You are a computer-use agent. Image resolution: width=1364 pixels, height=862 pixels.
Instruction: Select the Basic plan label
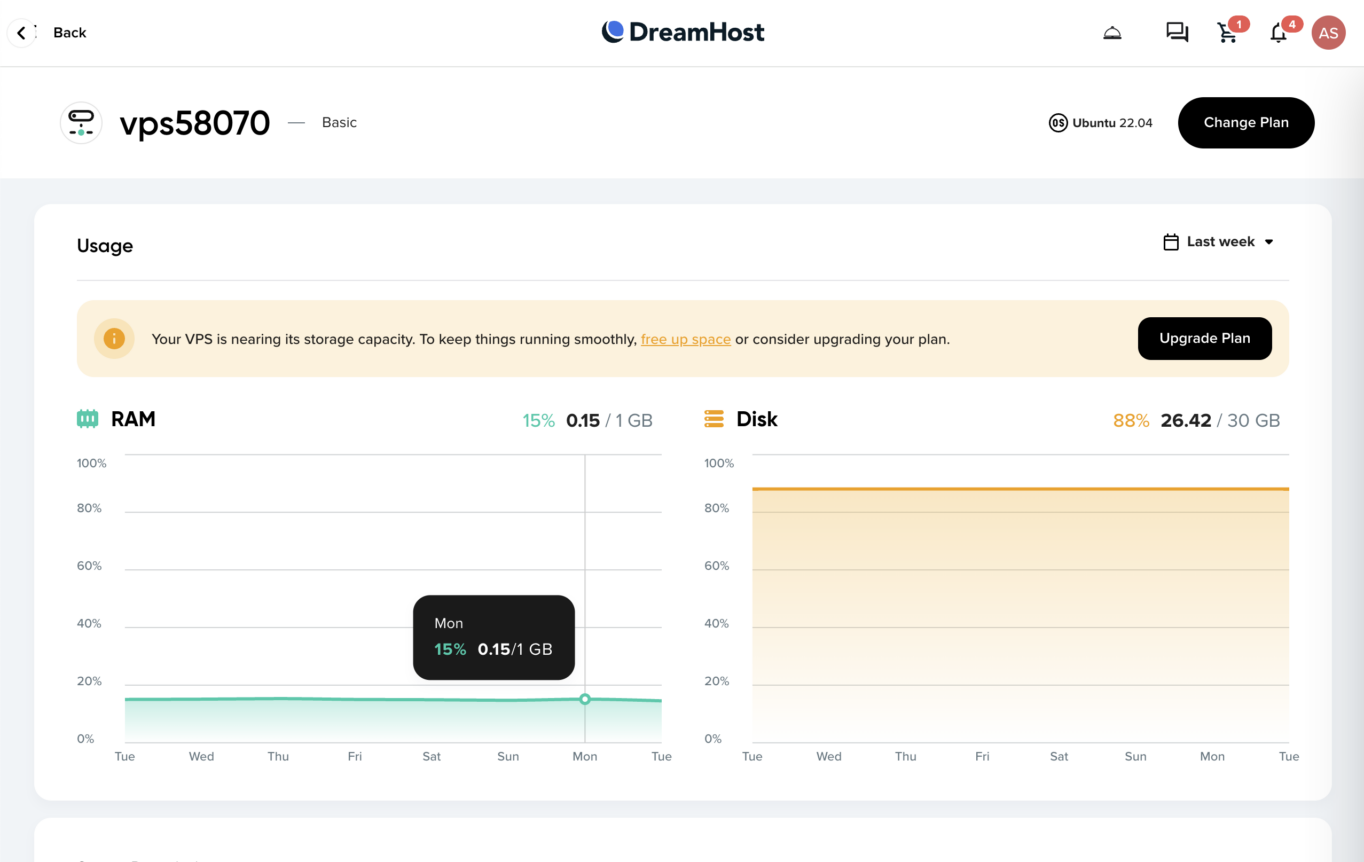click(x=339, y=122)
